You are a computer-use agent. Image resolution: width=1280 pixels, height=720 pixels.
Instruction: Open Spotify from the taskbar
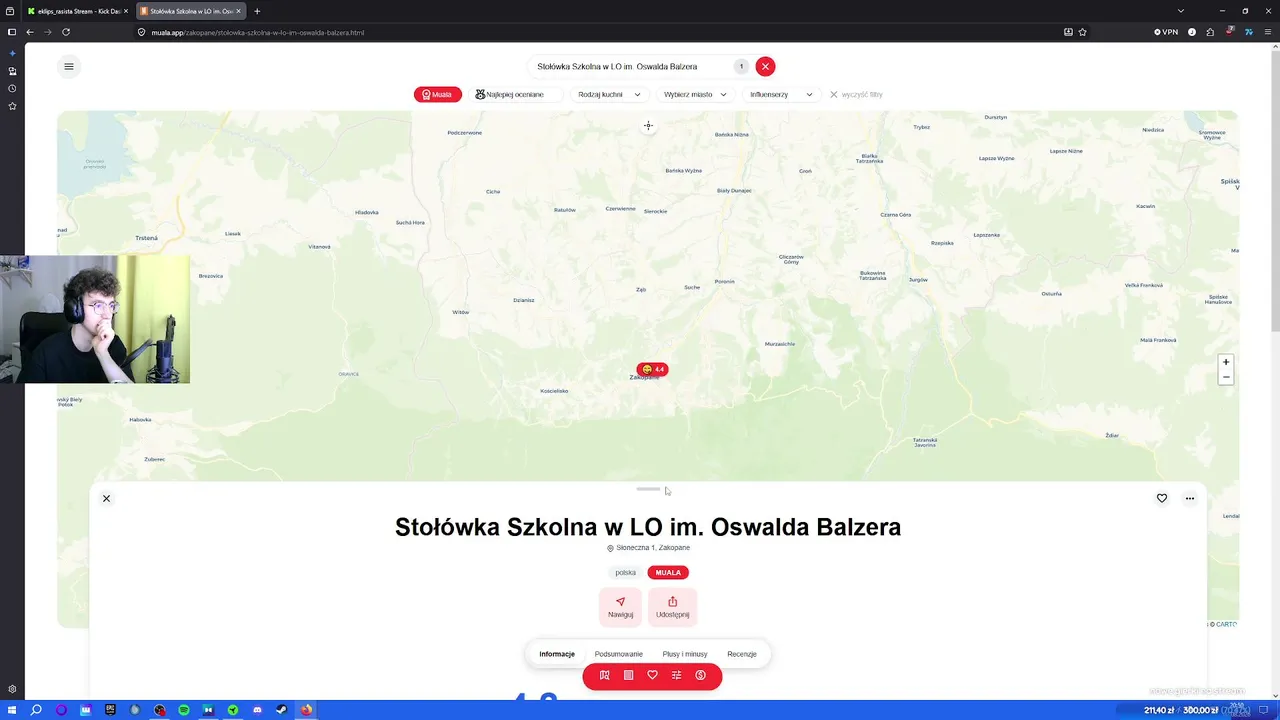pos(184,710)
